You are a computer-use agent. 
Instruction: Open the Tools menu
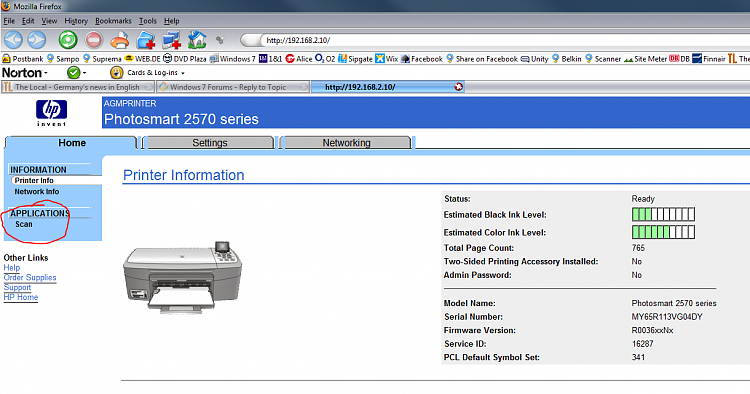click(147, 21)
